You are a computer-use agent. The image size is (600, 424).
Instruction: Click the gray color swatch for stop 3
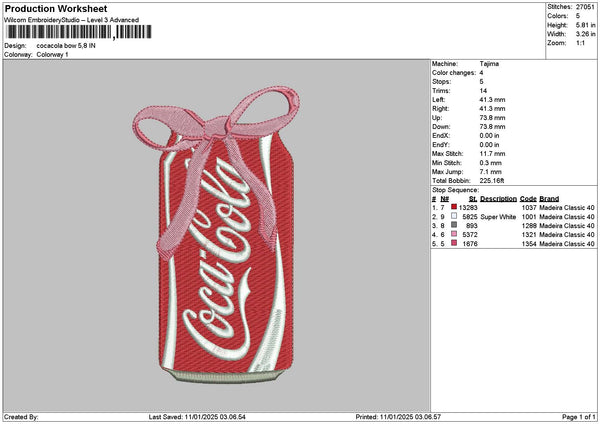(454, 225)
